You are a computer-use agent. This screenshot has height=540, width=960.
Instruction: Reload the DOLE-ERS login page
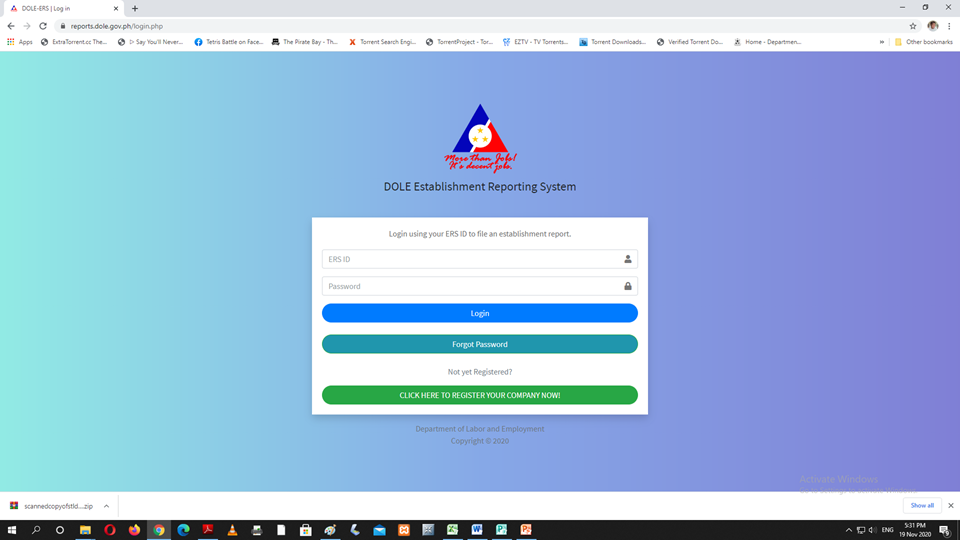click(43, 26)
